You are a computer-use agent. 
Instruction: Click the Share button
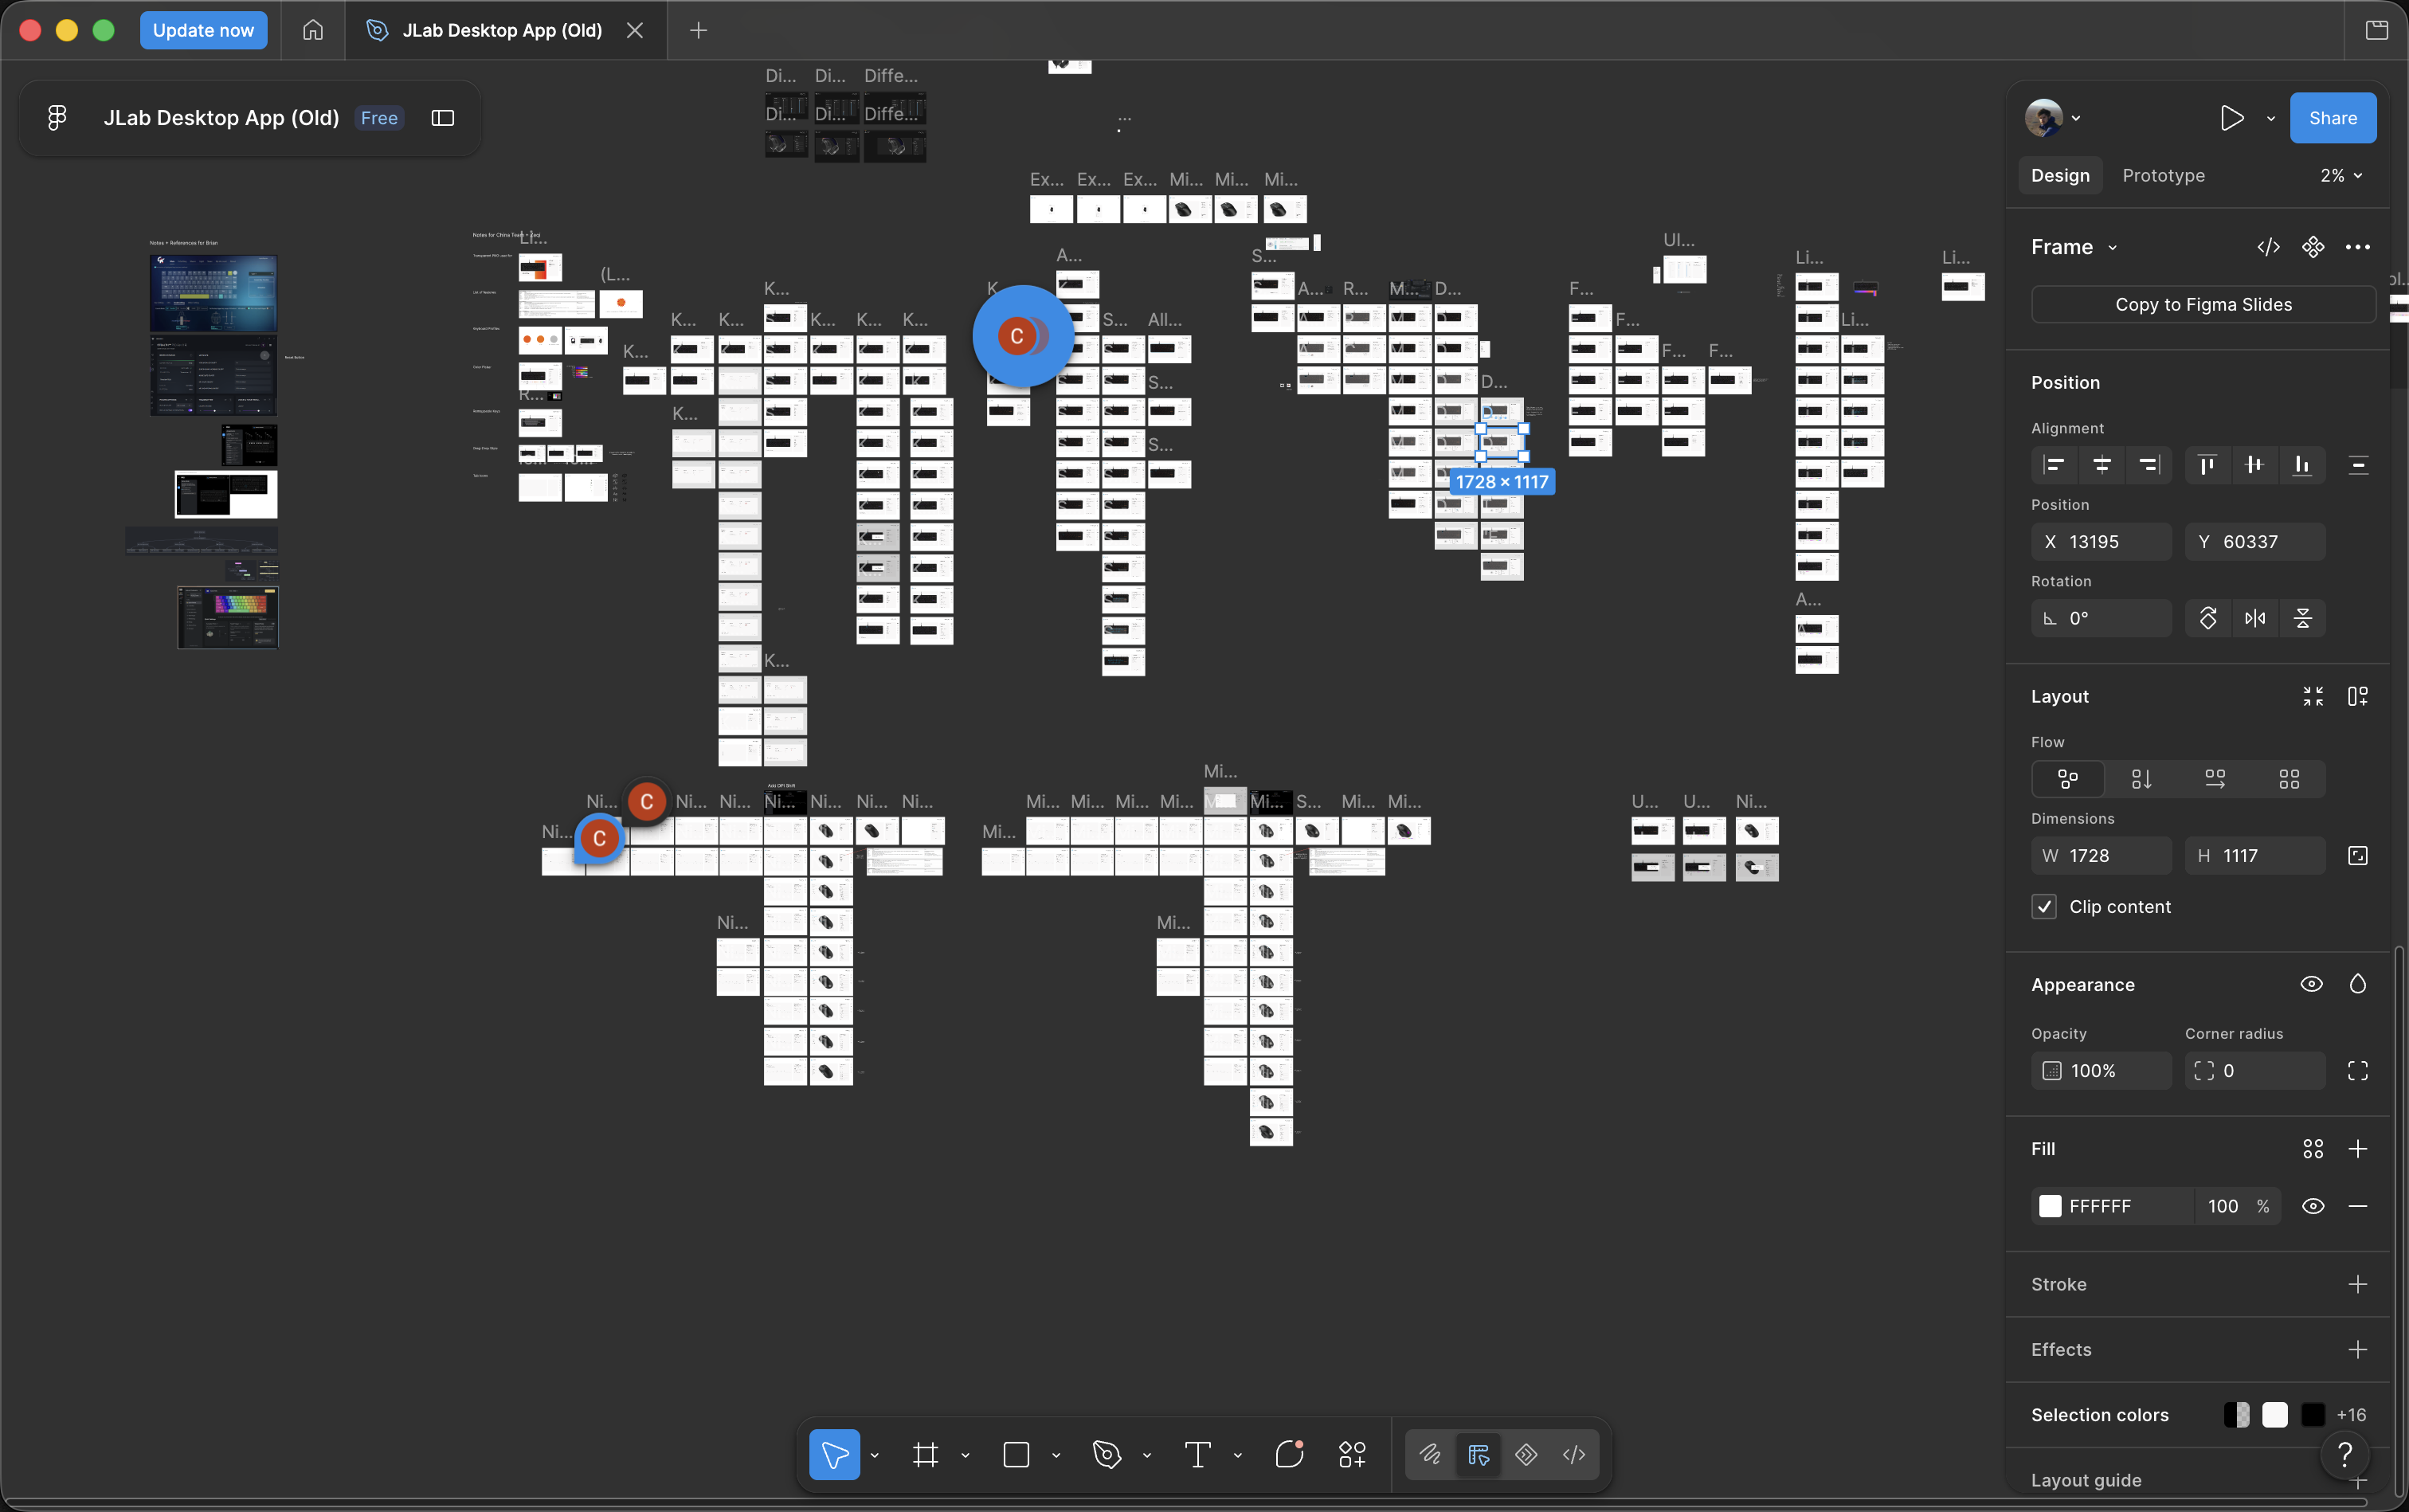2332,118
